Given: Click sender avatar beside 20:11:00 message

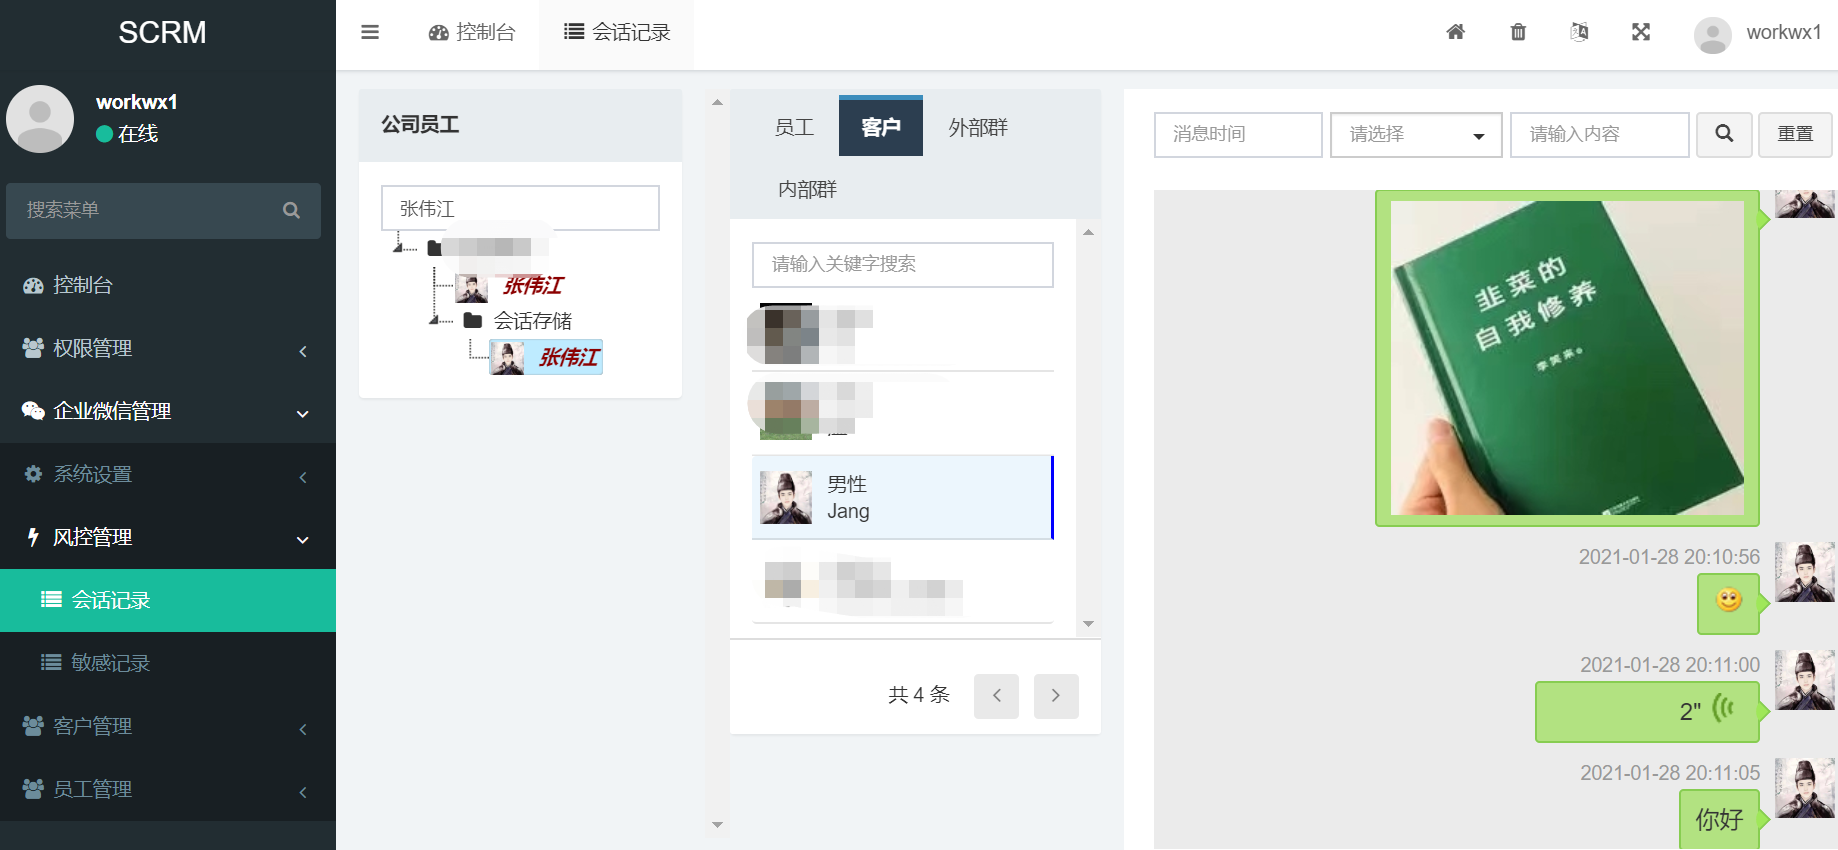Looking at the screenshot, I should pyautogui.click(x=1805, y=680).
